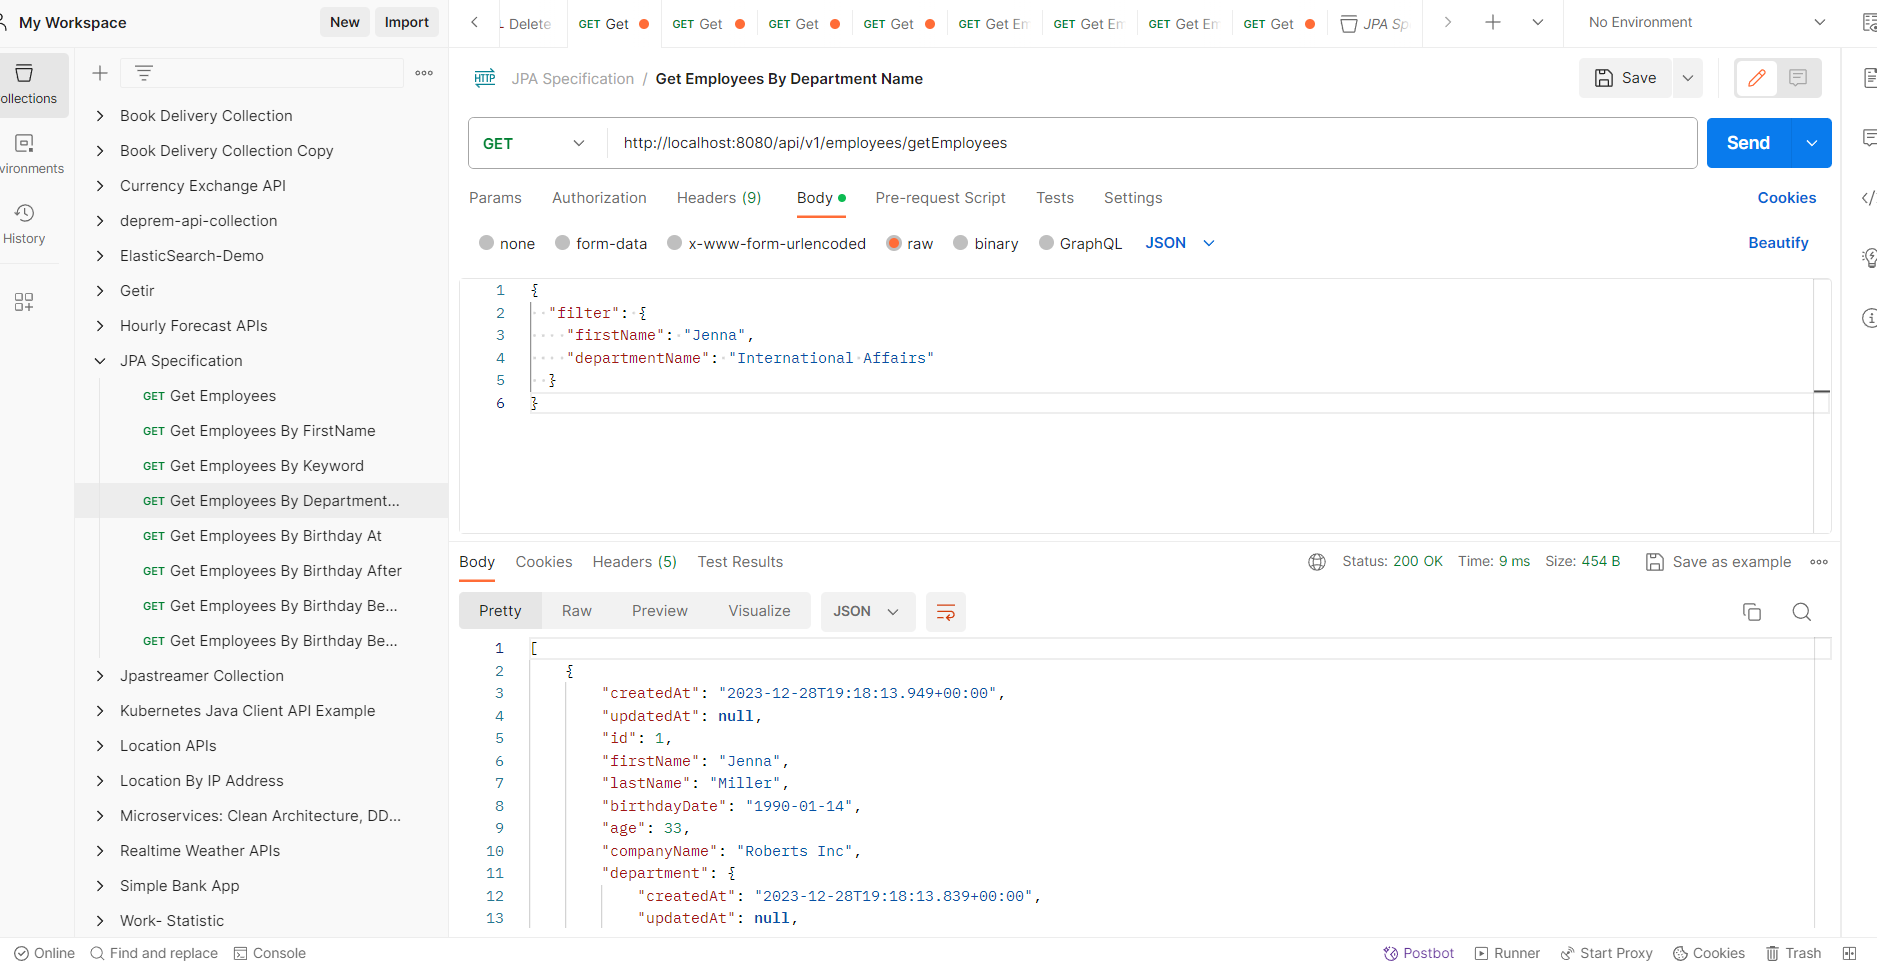Open the response JSON format dropdown

(867, 611)
